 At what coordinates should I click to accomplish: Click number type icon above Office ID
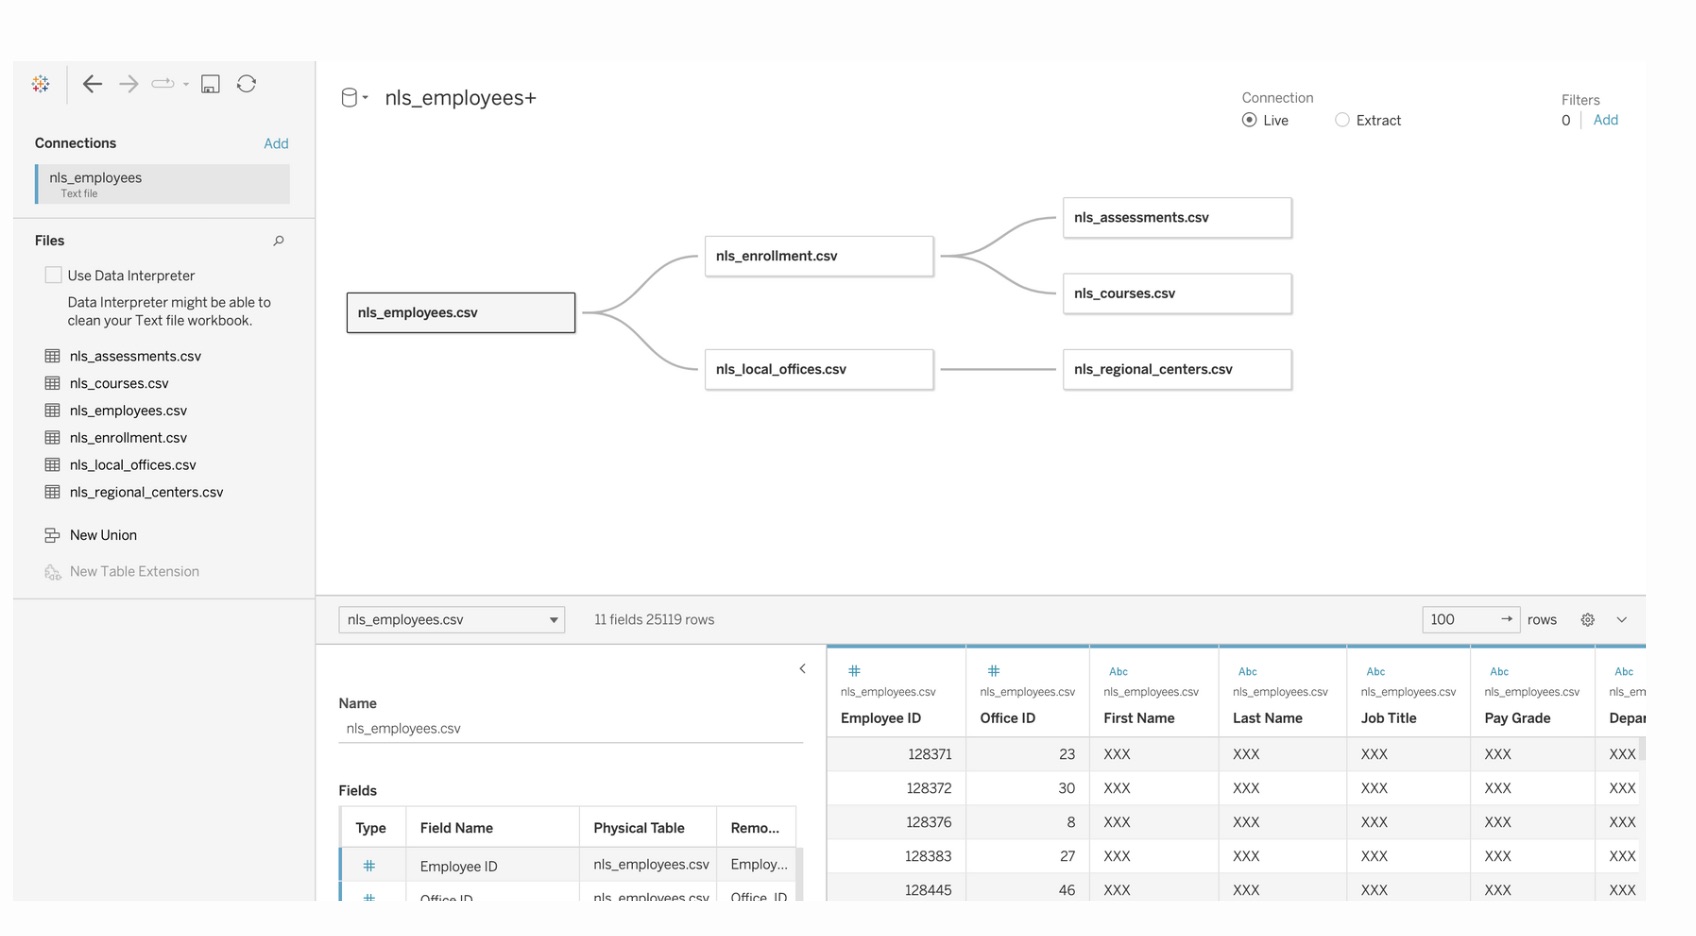(x=993, y=671)
